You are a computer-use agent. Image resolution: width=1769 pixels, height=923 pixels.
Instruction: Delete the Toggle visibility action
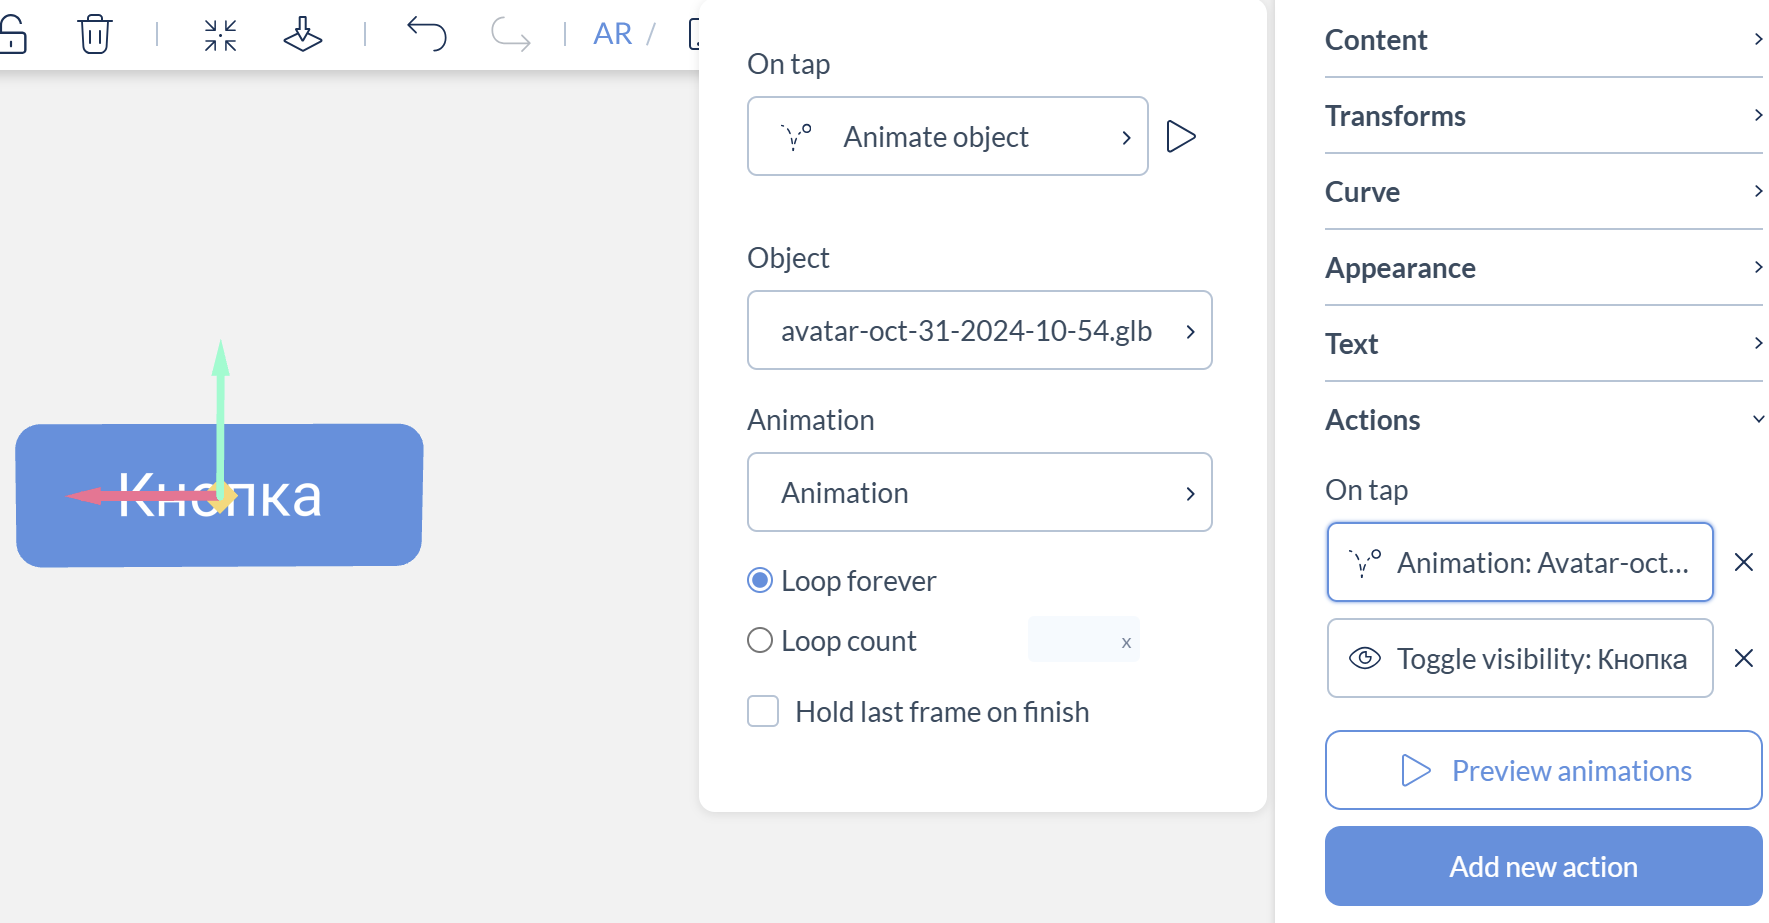(x=1743, y=659)
